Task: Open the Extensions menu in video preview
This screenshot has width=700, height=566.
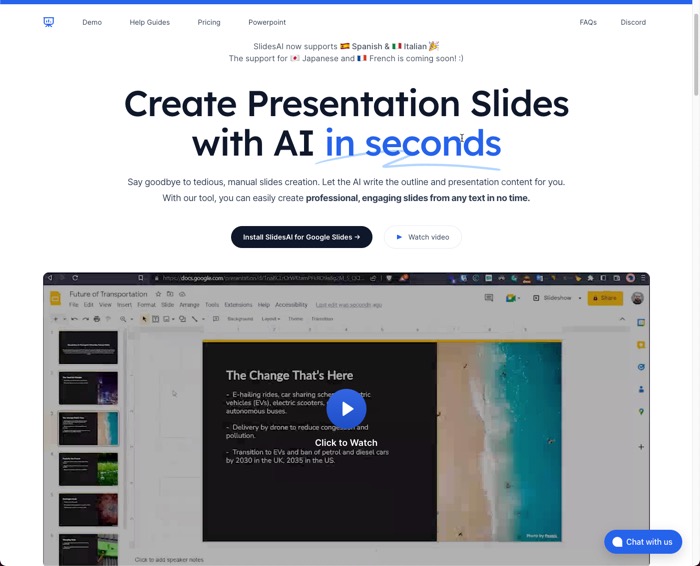Action: (238, 305)
